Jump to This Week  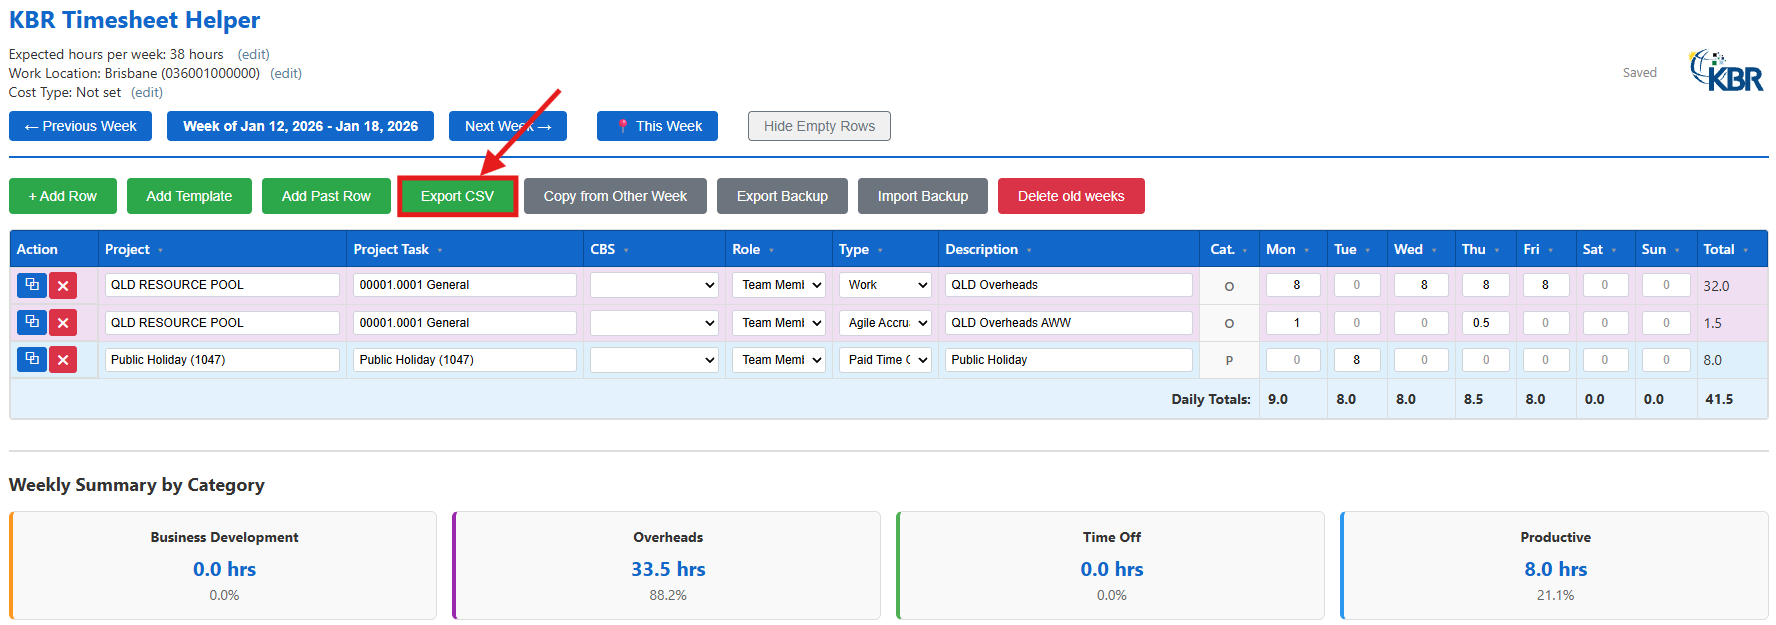[657, 126]
